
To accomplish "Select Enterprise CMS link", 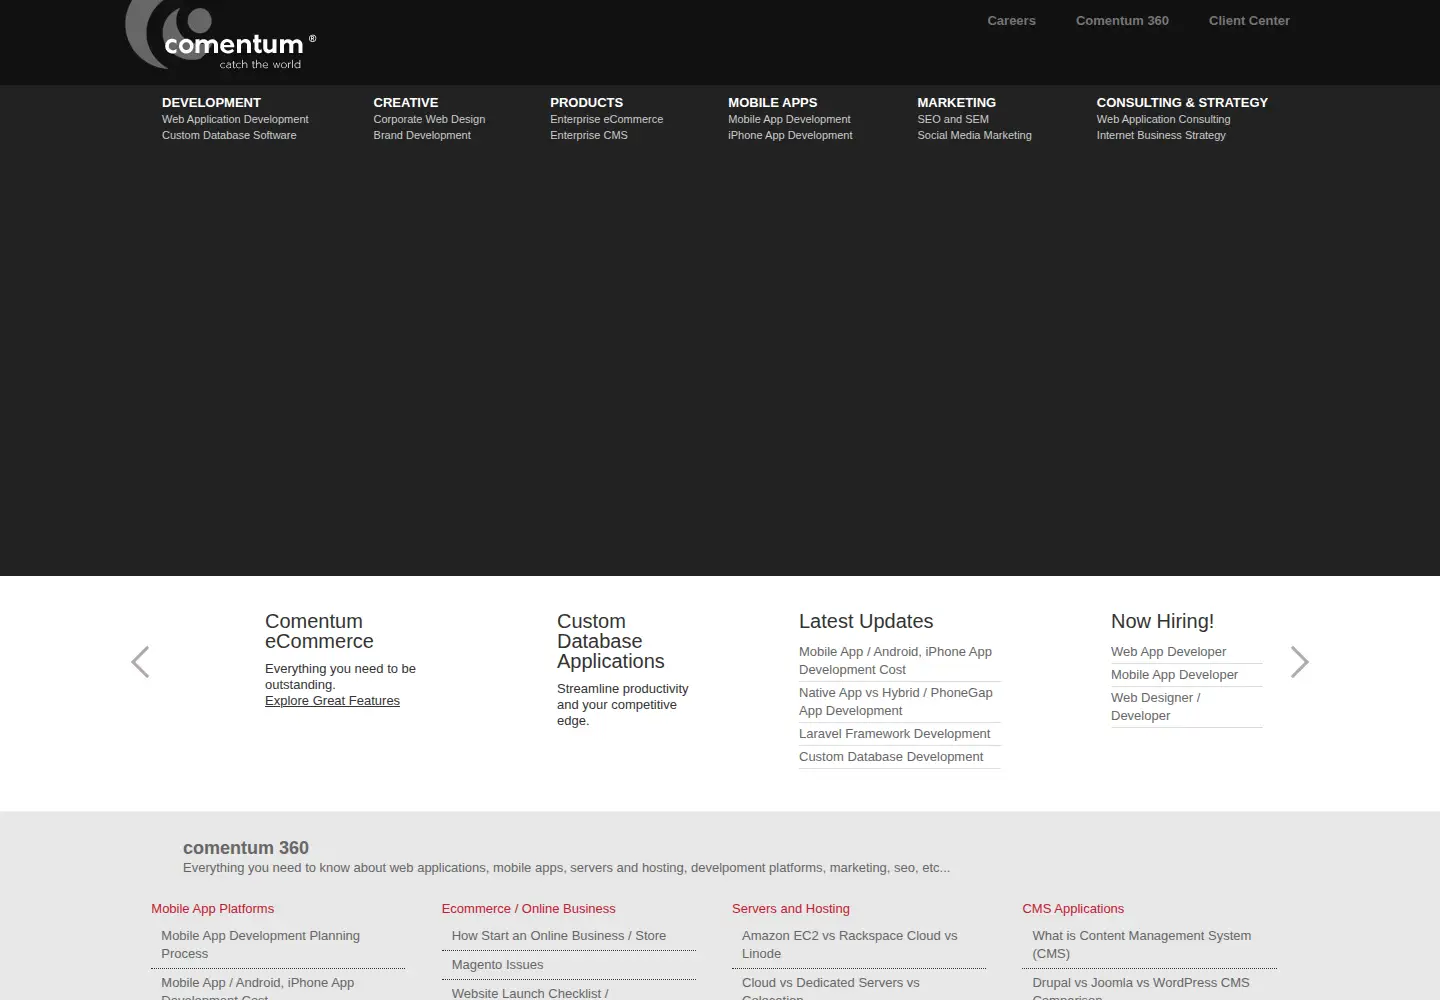I will [589, 135].
